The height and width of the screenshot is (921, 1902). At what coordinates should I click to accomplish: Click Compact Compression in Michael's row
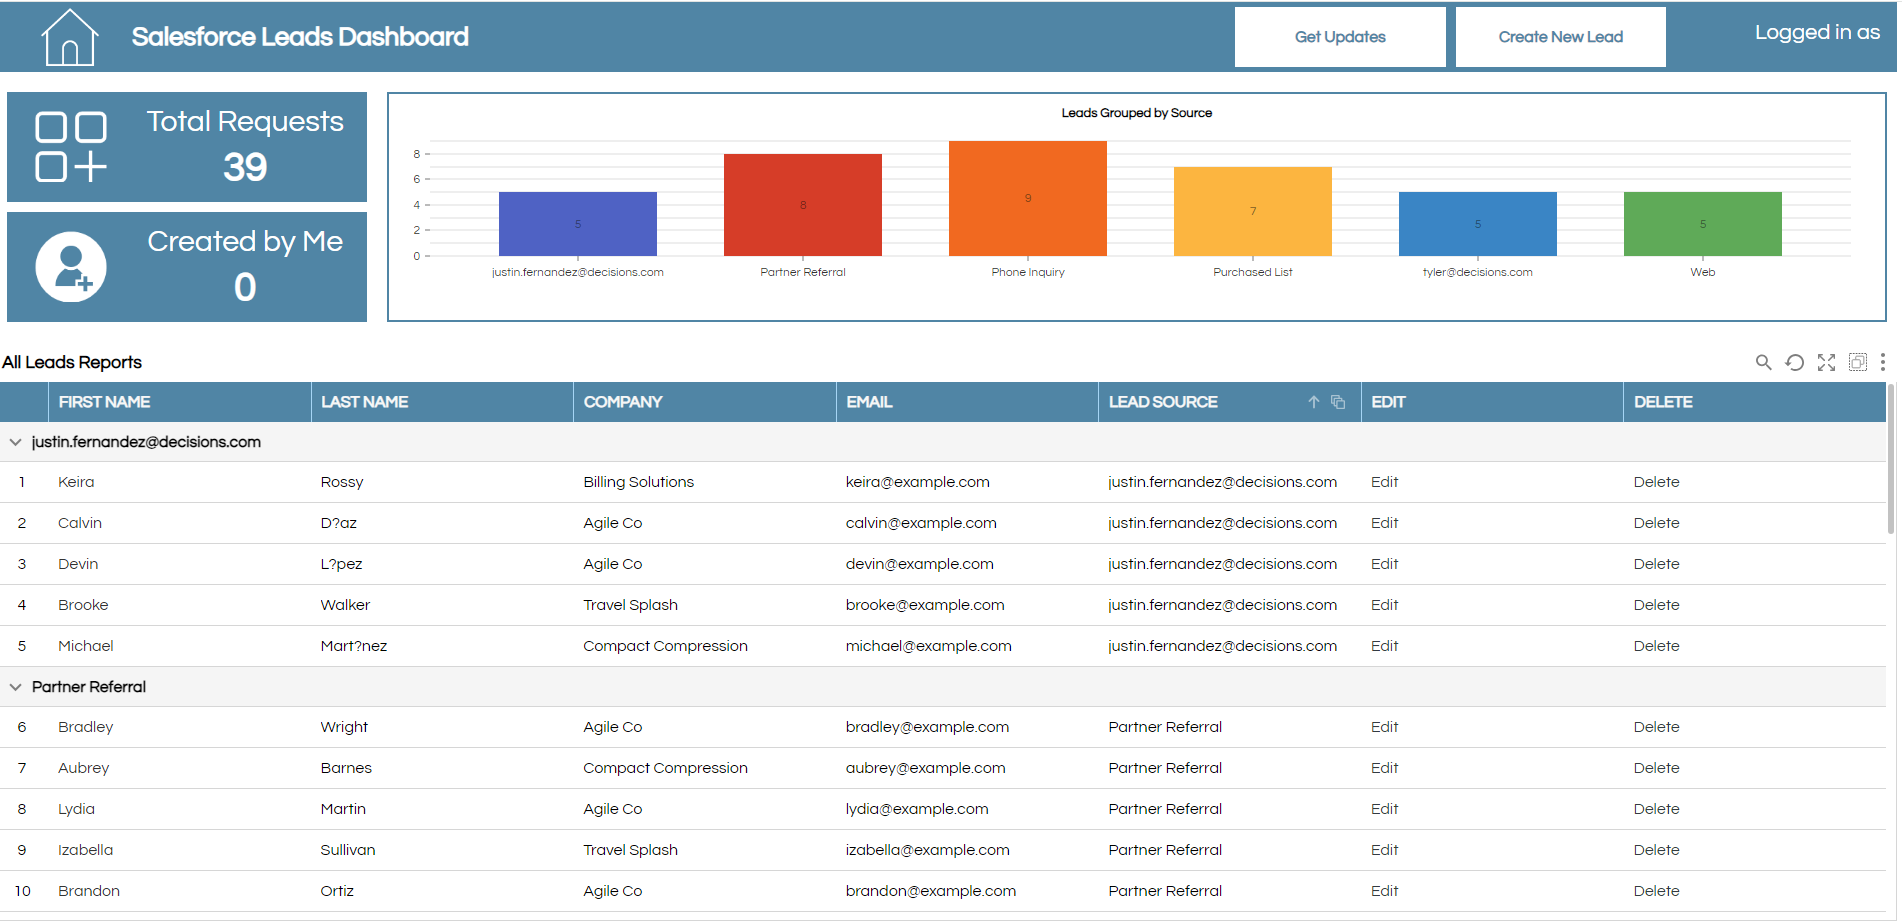(x=665, y=646)
